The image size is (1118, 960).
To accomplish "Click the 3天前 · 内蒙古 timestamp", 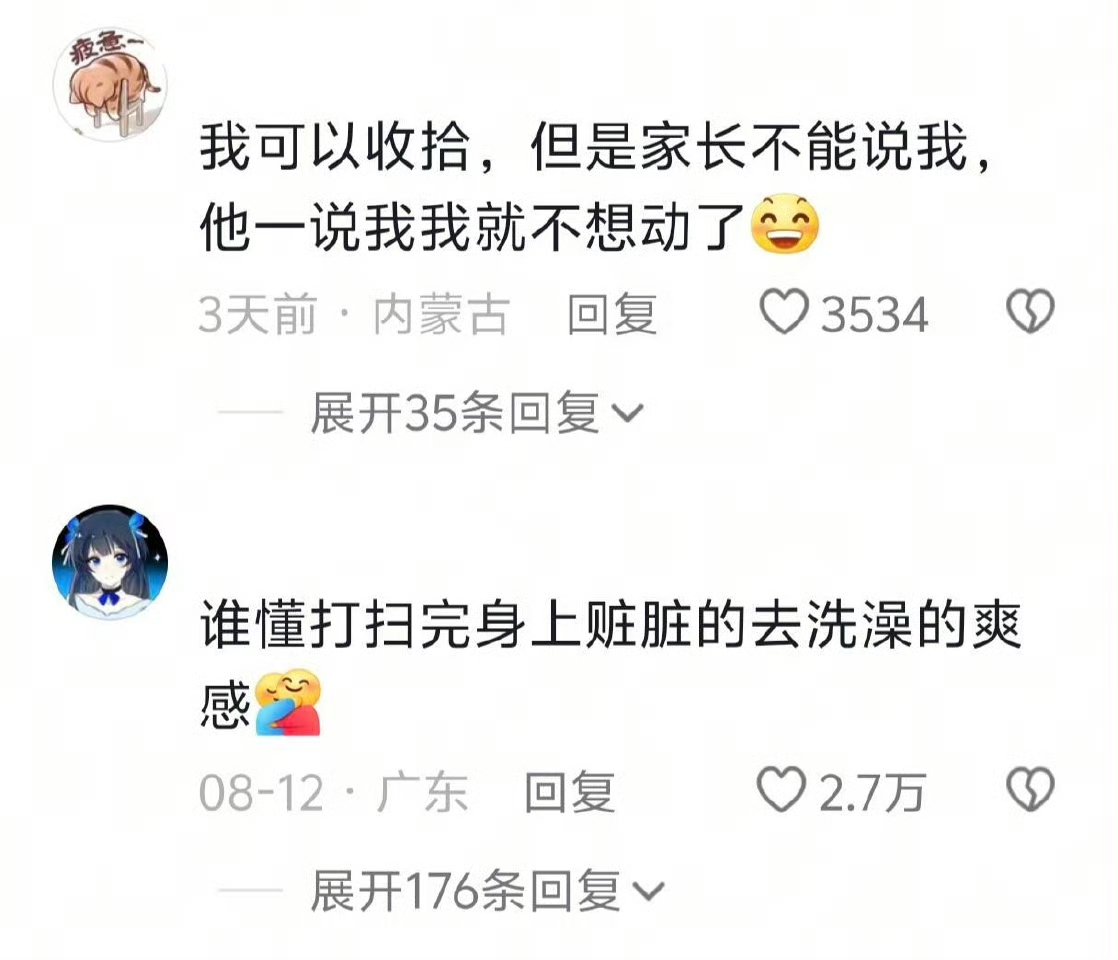I will (x=354, y=314).
